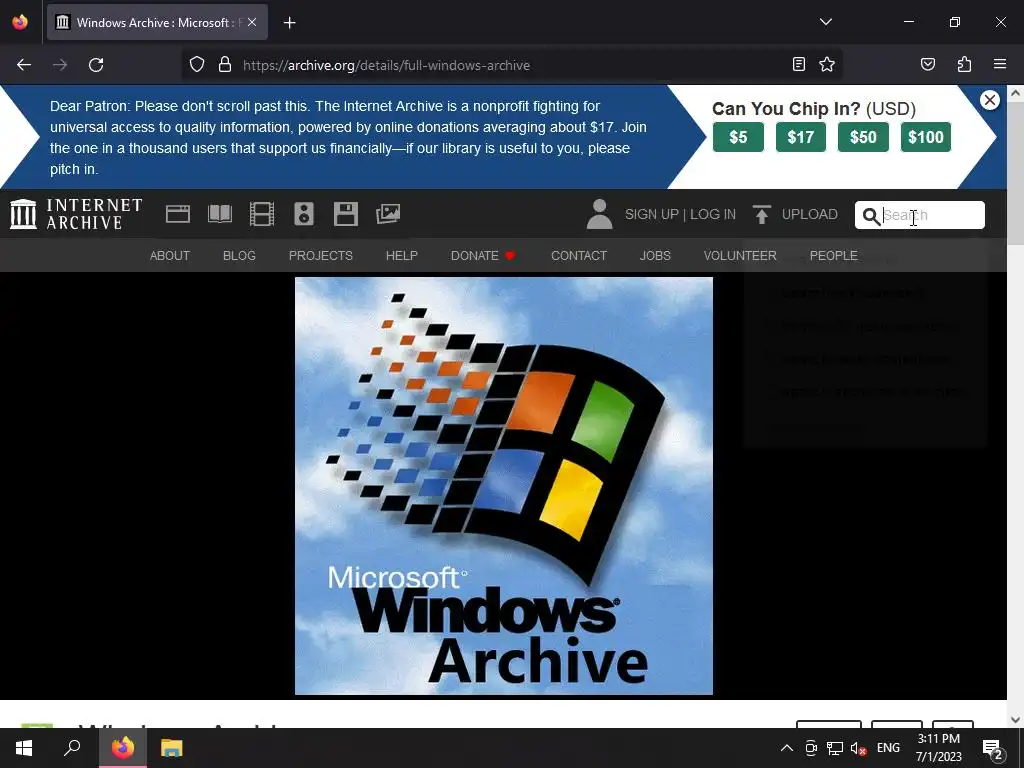Screen dimensions: 1024x768
Task: Open File Explorer from taskbar
Action: (172, 748)
